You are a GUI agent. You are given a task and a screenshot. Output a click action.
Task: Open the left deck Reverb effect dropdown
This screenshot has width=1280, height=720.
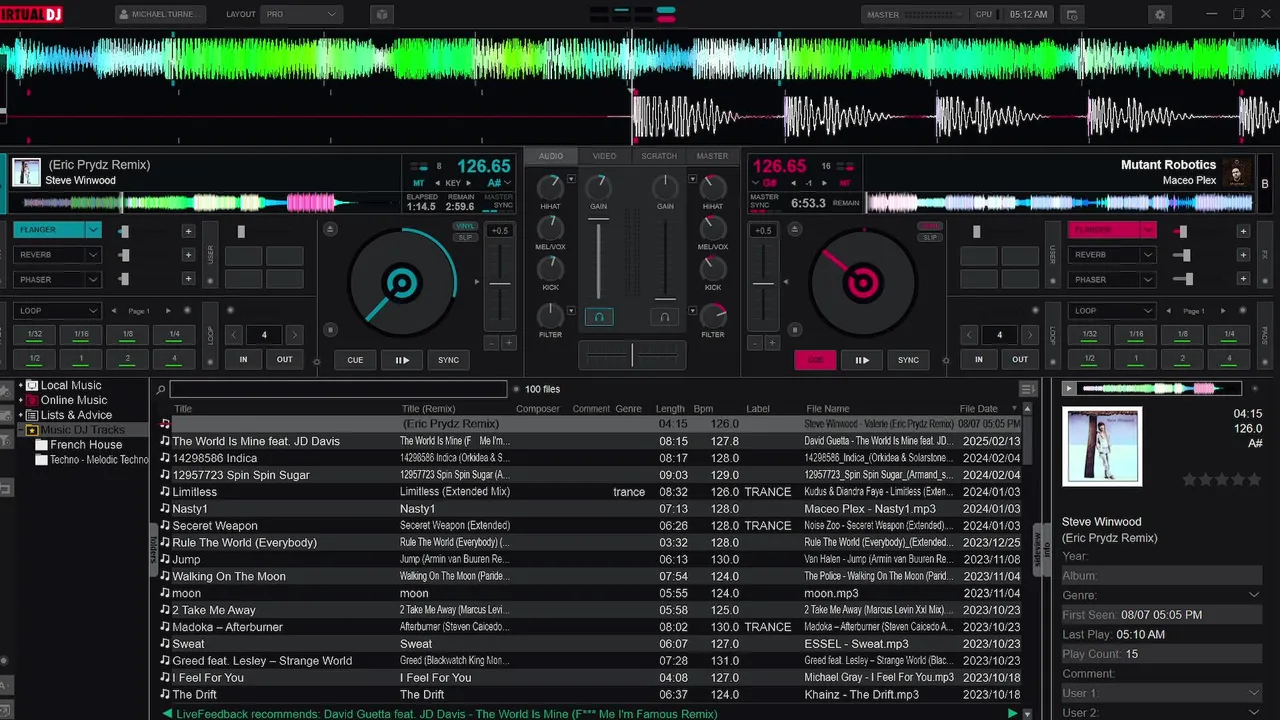pyautogui.click(x=93, y=255)
